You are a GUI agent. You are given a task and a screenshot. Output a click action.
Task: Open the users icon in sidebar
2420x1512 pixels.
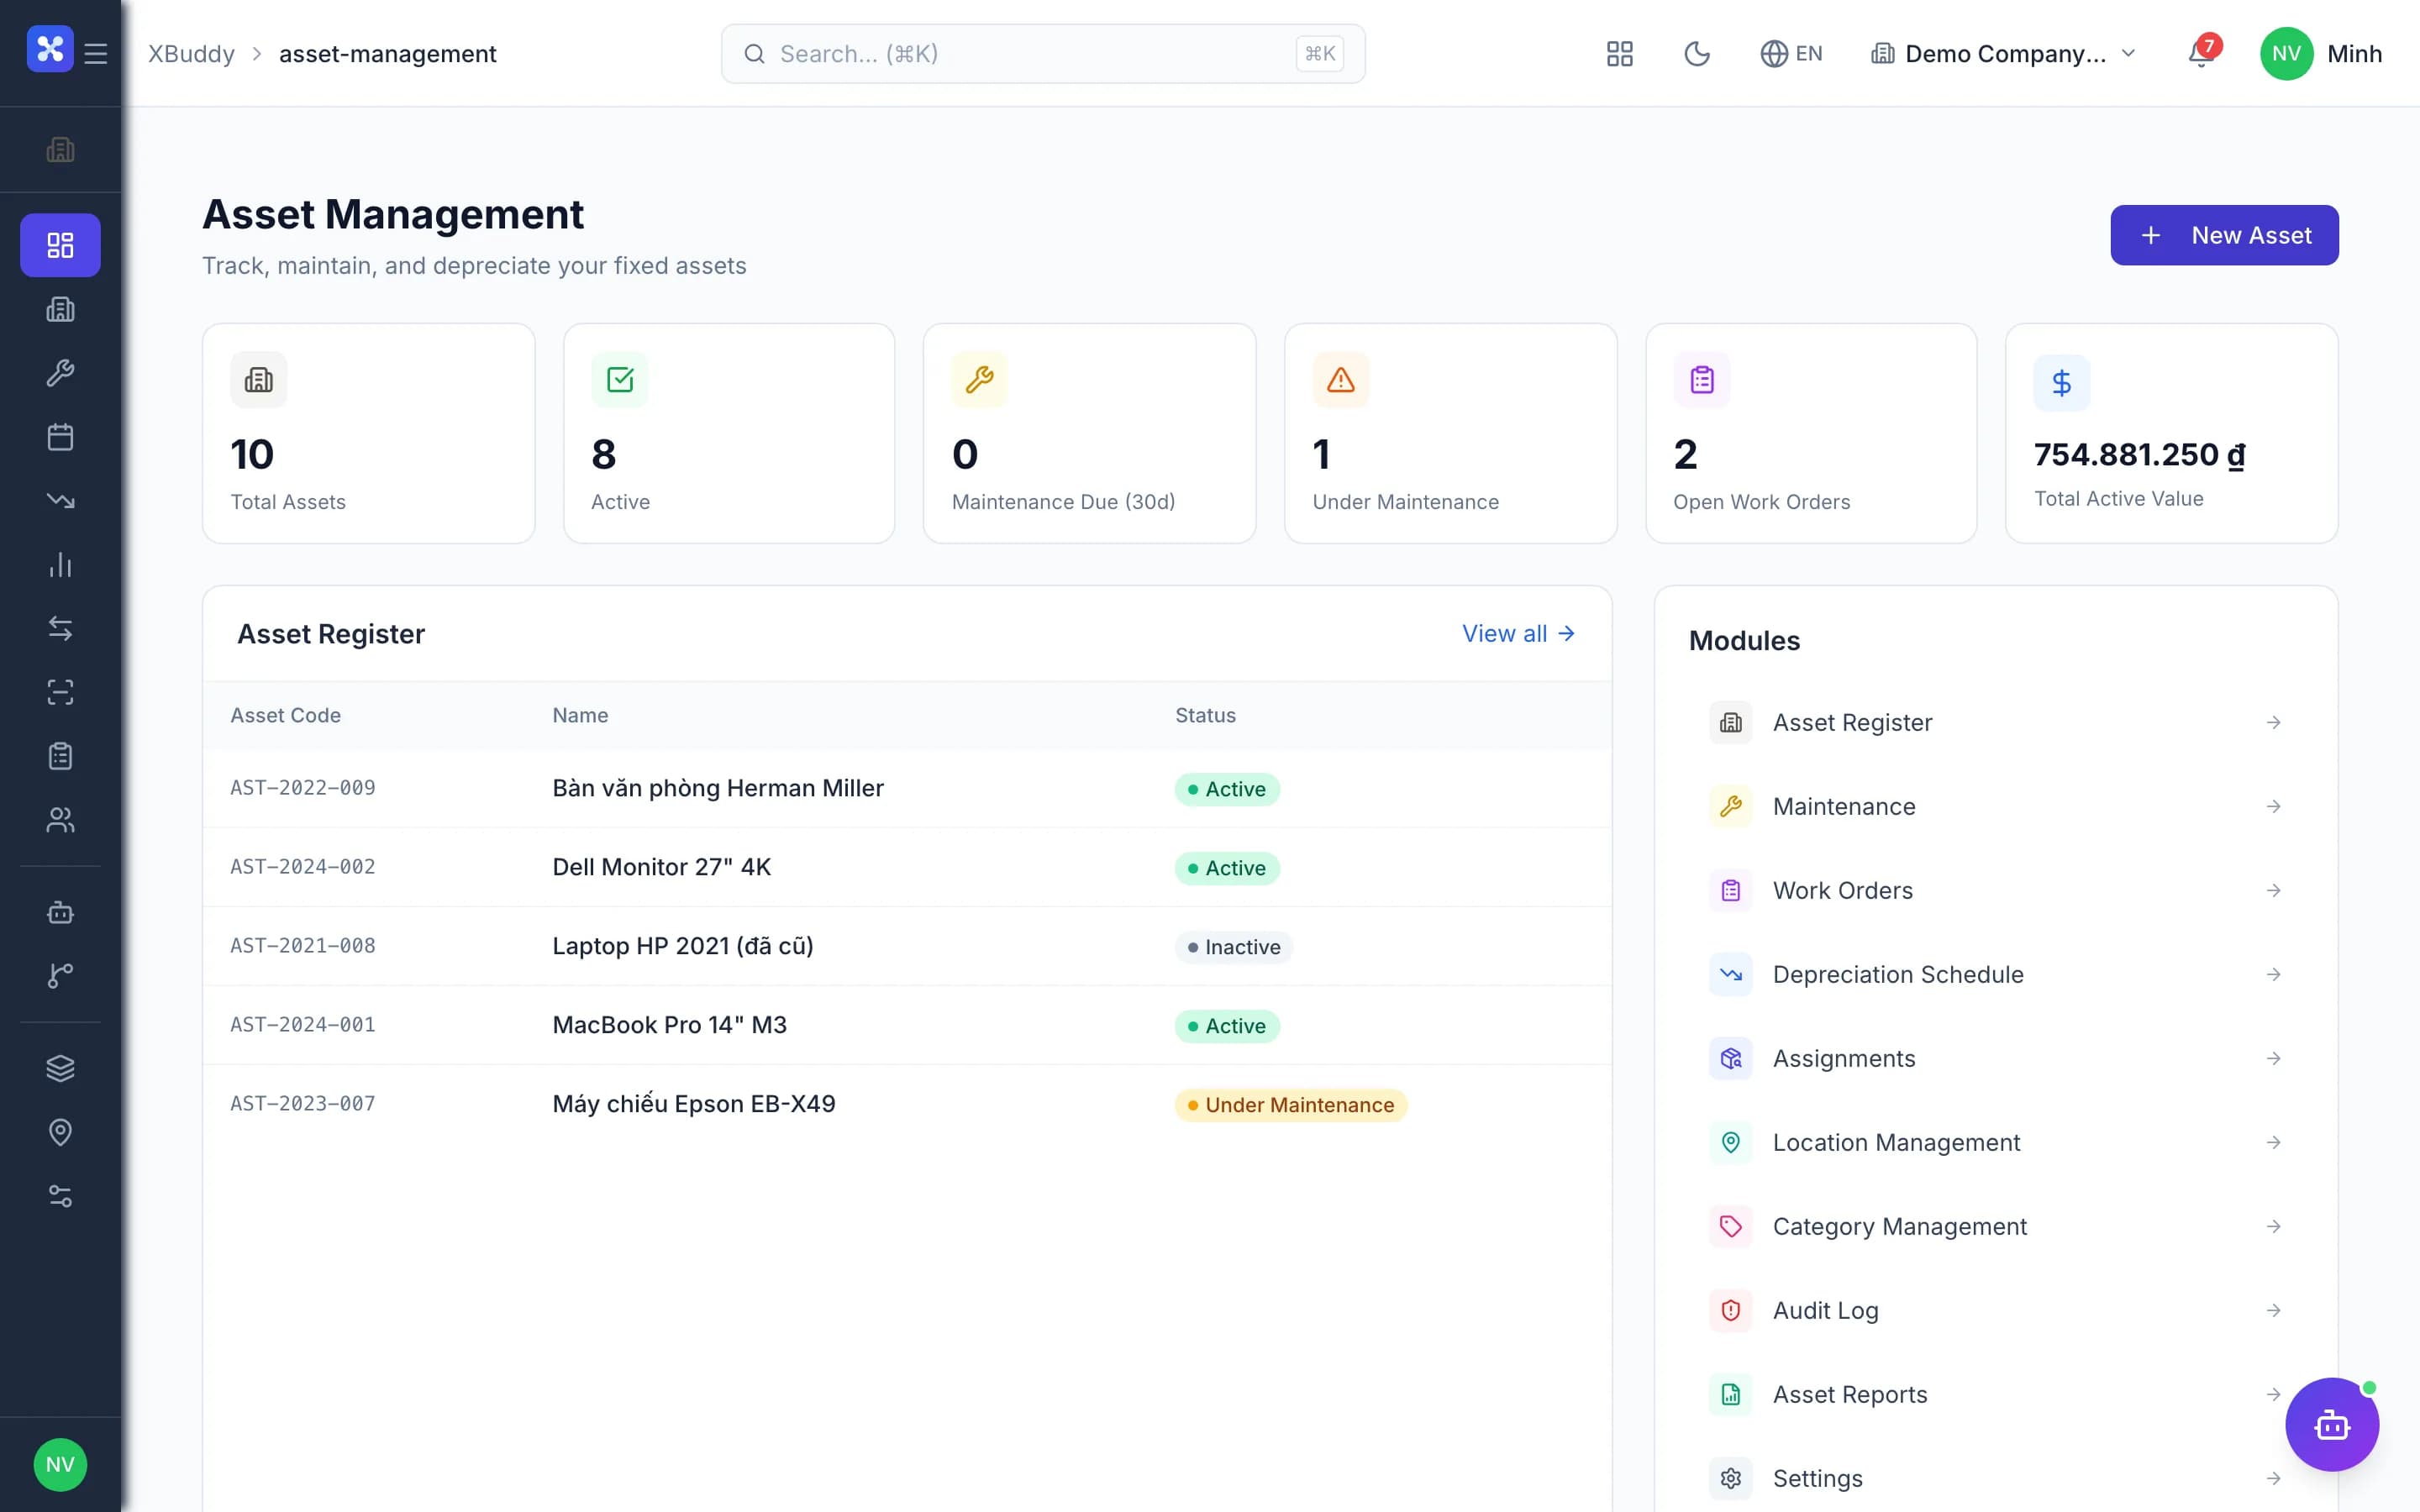point(60,821)
